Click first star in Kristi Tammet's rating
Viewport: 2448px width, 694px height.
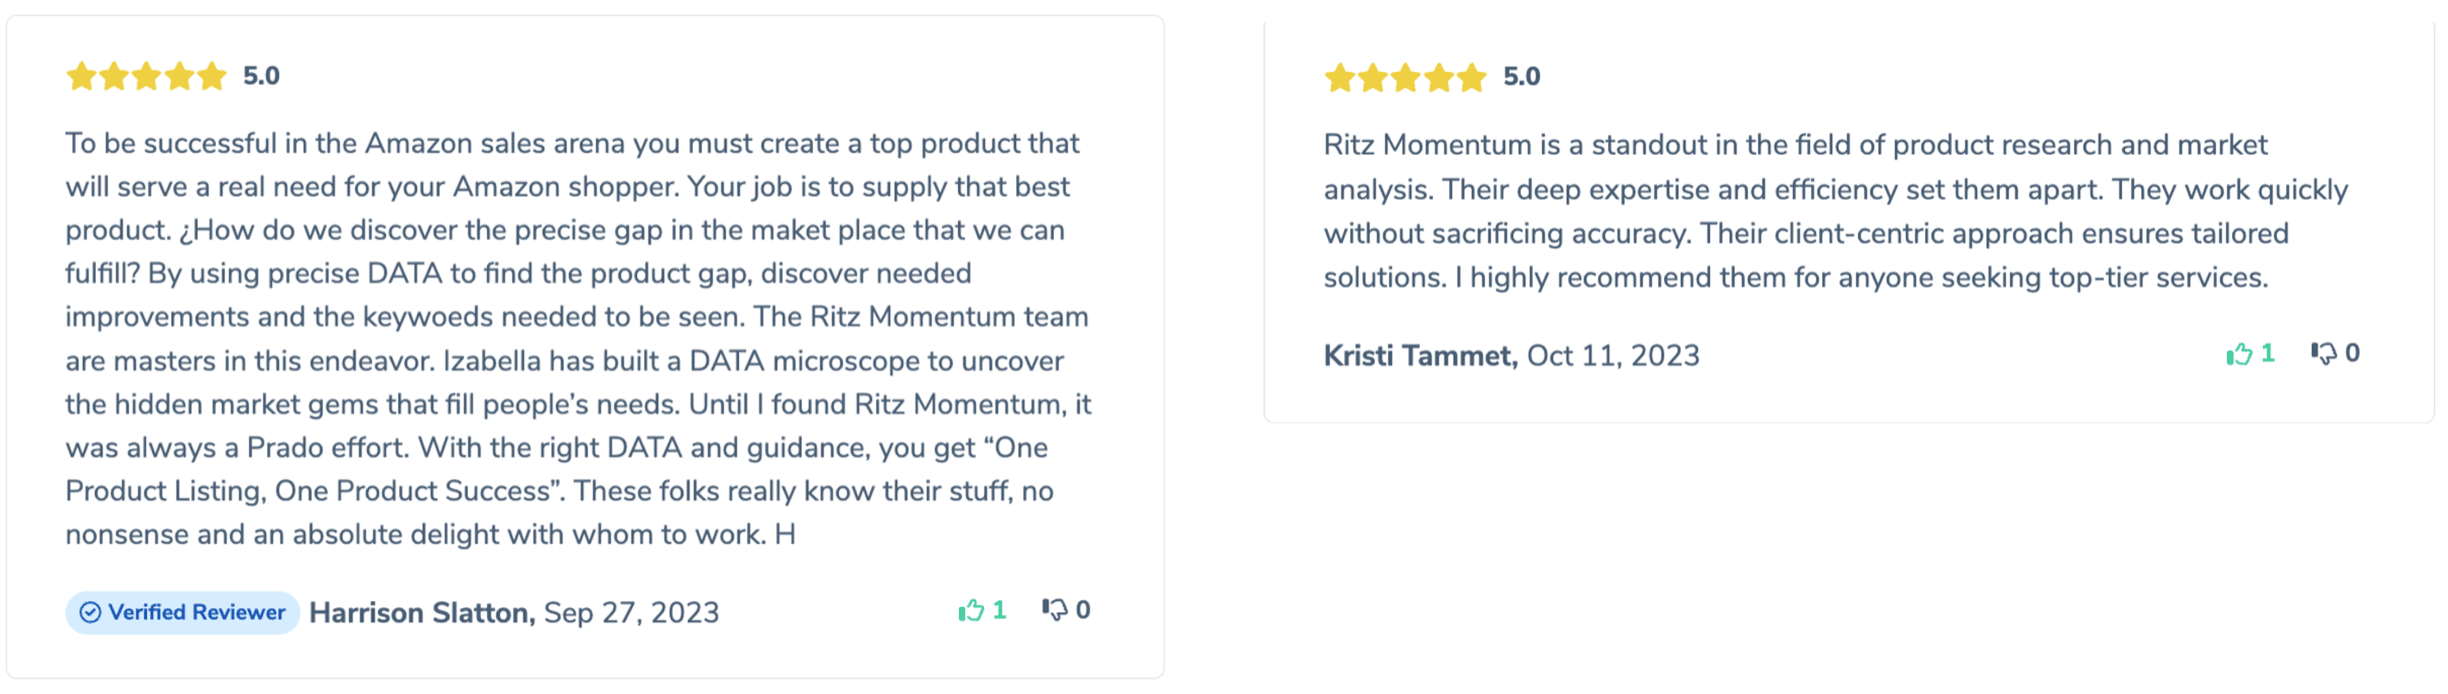[x=1339, y=77]
